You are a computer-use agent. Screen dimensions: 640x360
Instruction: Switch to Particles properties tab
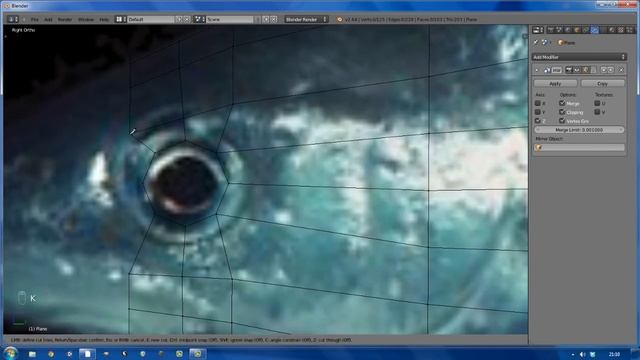coord(629,30)
